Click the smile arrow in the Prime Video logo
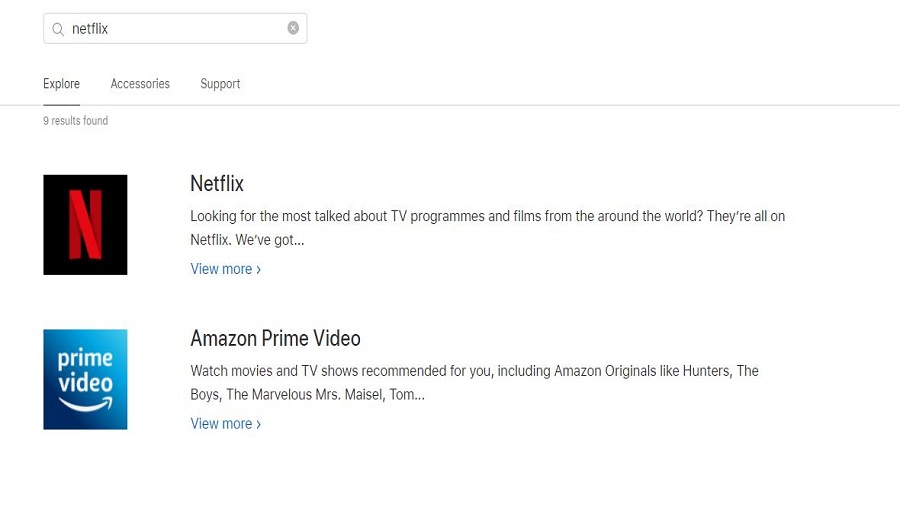Image resolution: width=900 pixels, height=506 pixels. click(85, 404)
